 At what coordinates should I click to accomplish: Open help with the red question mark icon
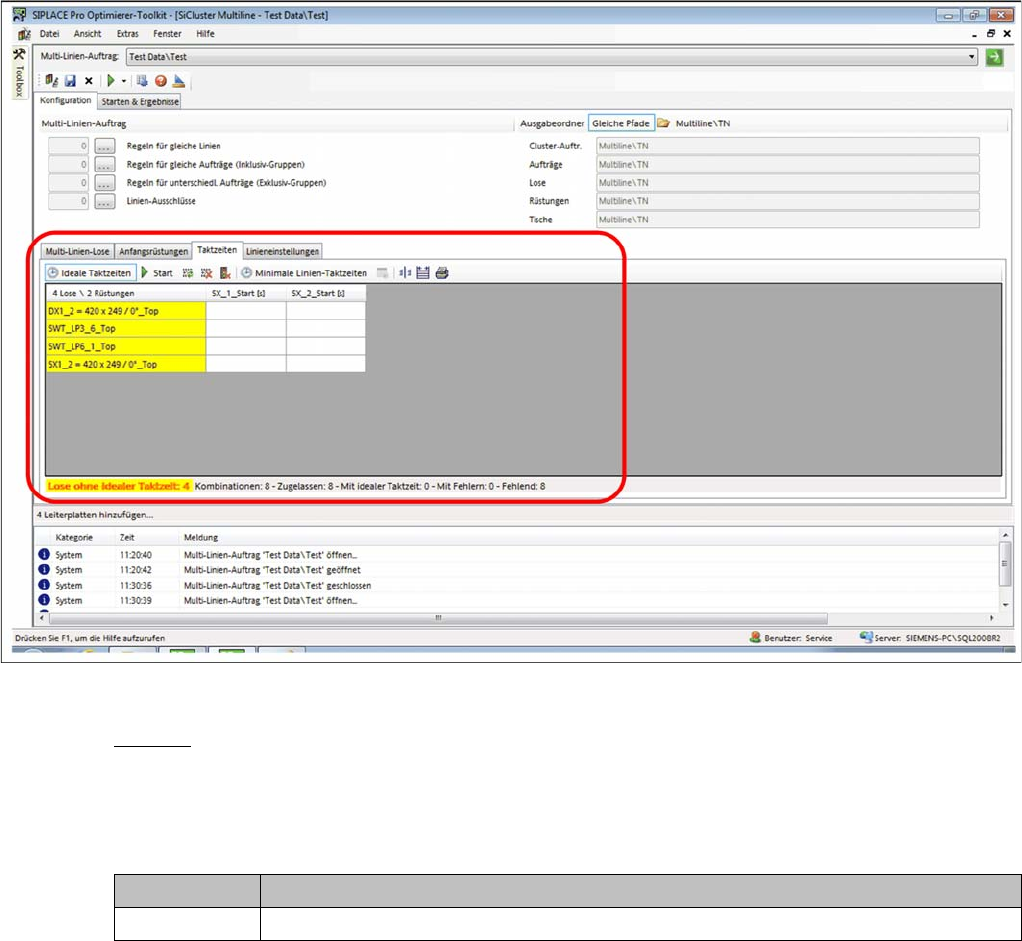point(160,81)
